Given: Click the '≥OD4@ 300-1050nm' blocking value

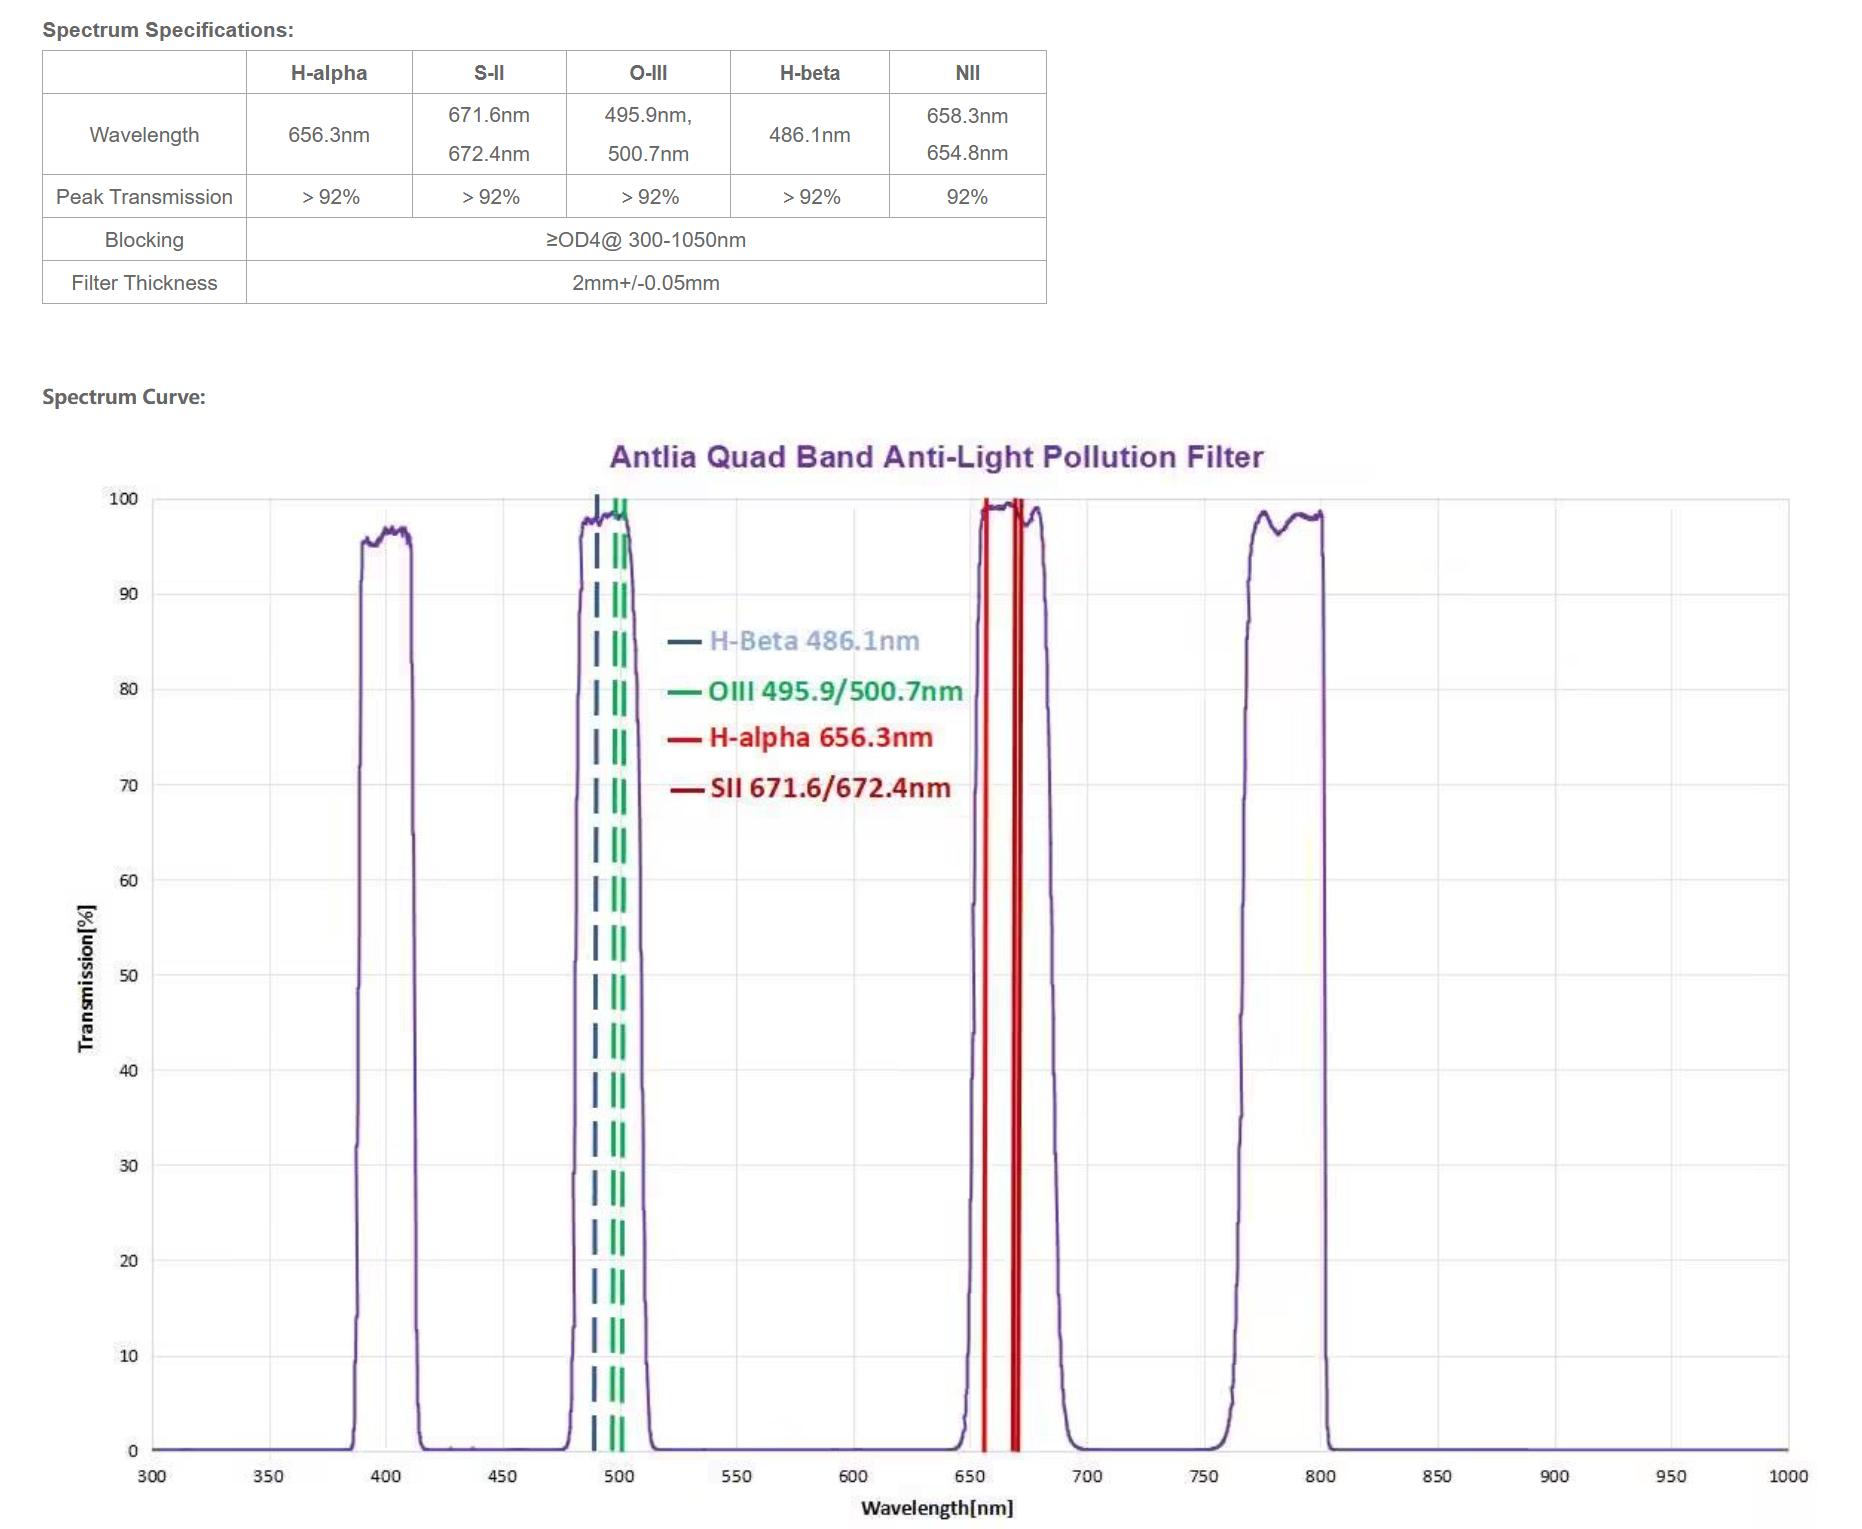Looking at the screenshot, I should [646, 240].
